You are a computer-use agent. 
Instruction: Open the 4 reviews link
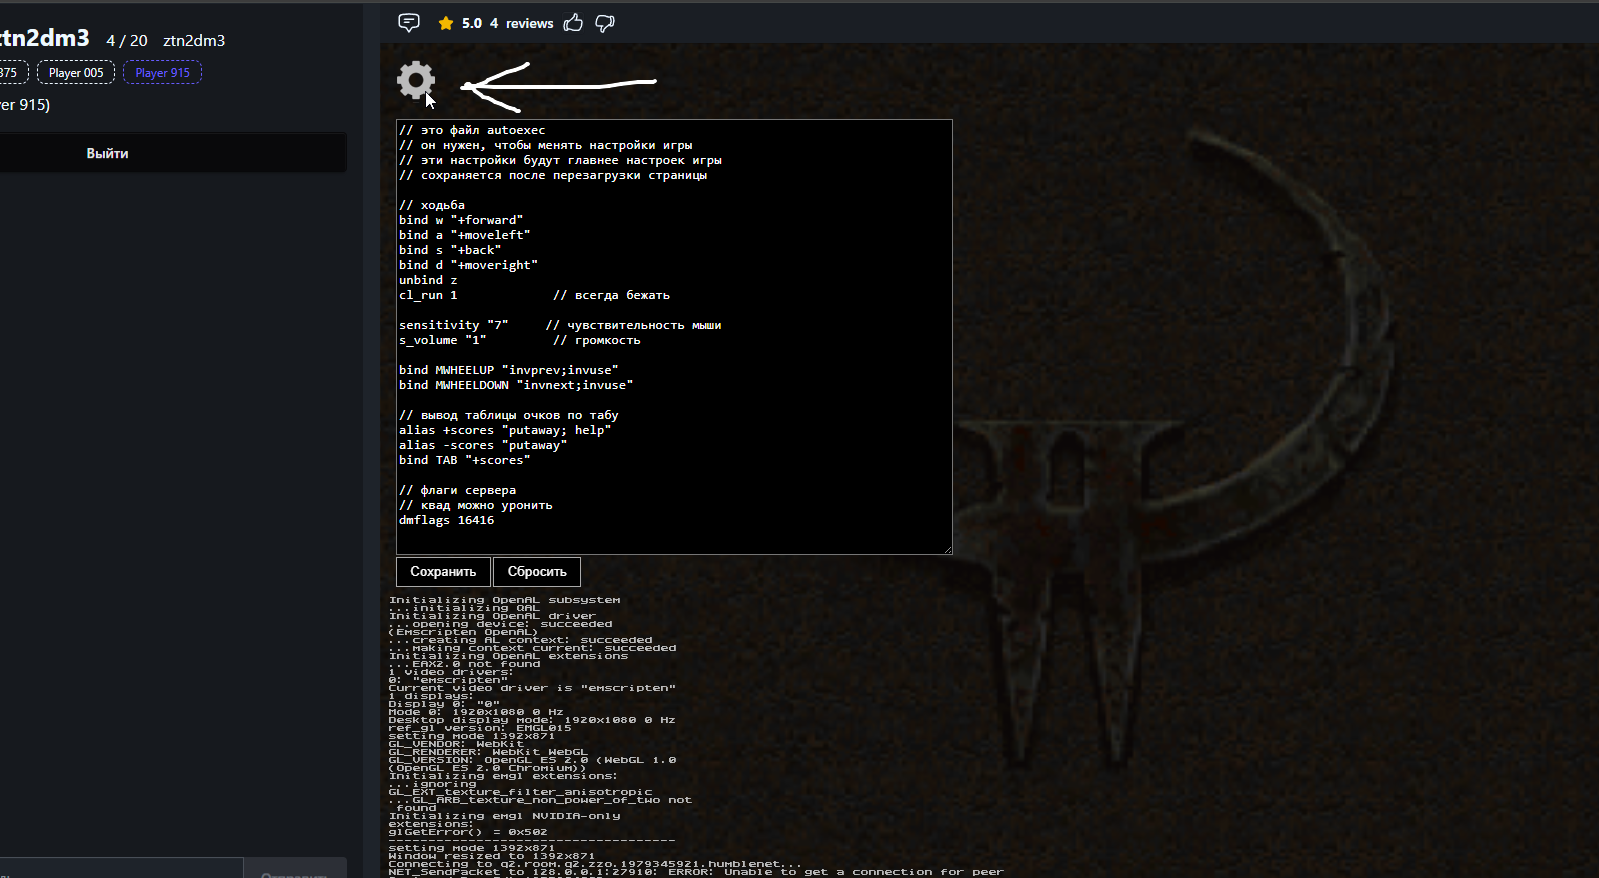(x=521, y=23)
